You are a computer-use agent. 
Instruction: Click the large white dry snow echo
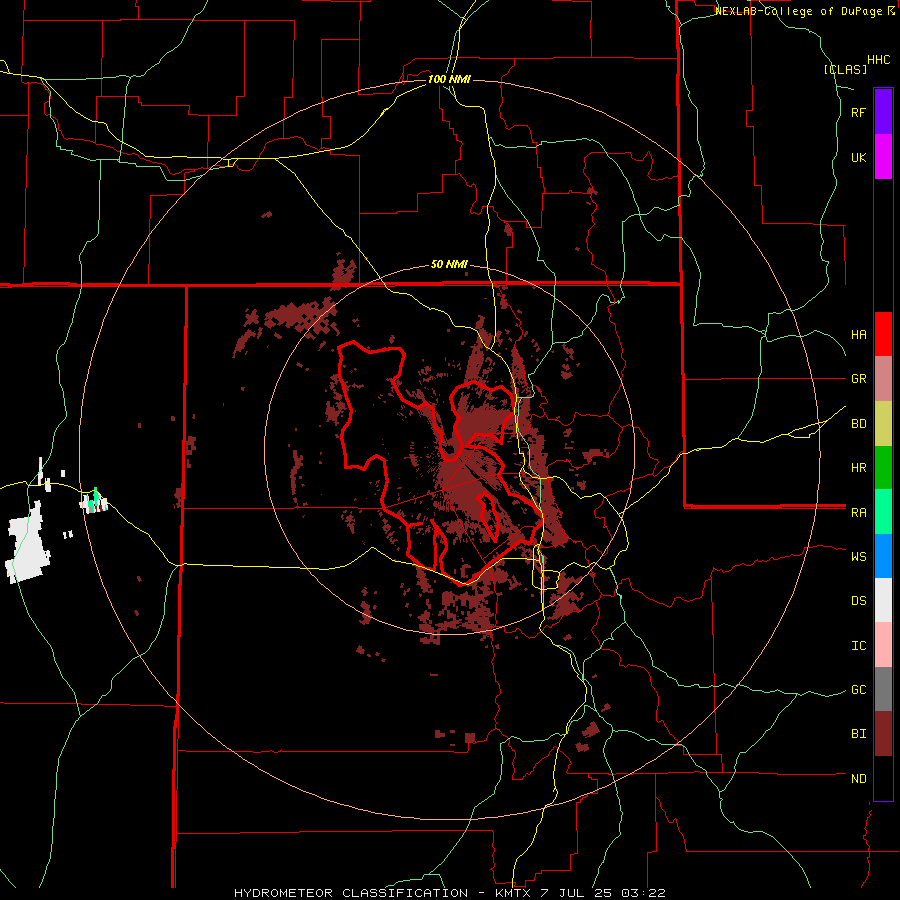(28, 544)
